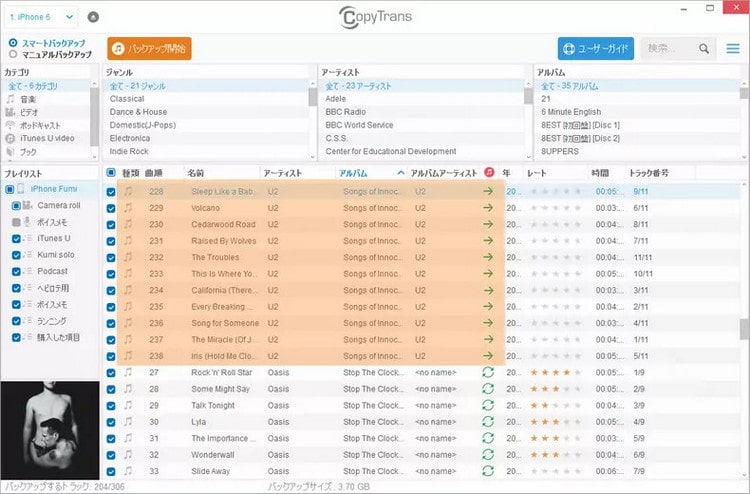Open the hamburger menu icon
This screenshot has width=750, height=494.
pyautogui.click(x=733, y=48)
